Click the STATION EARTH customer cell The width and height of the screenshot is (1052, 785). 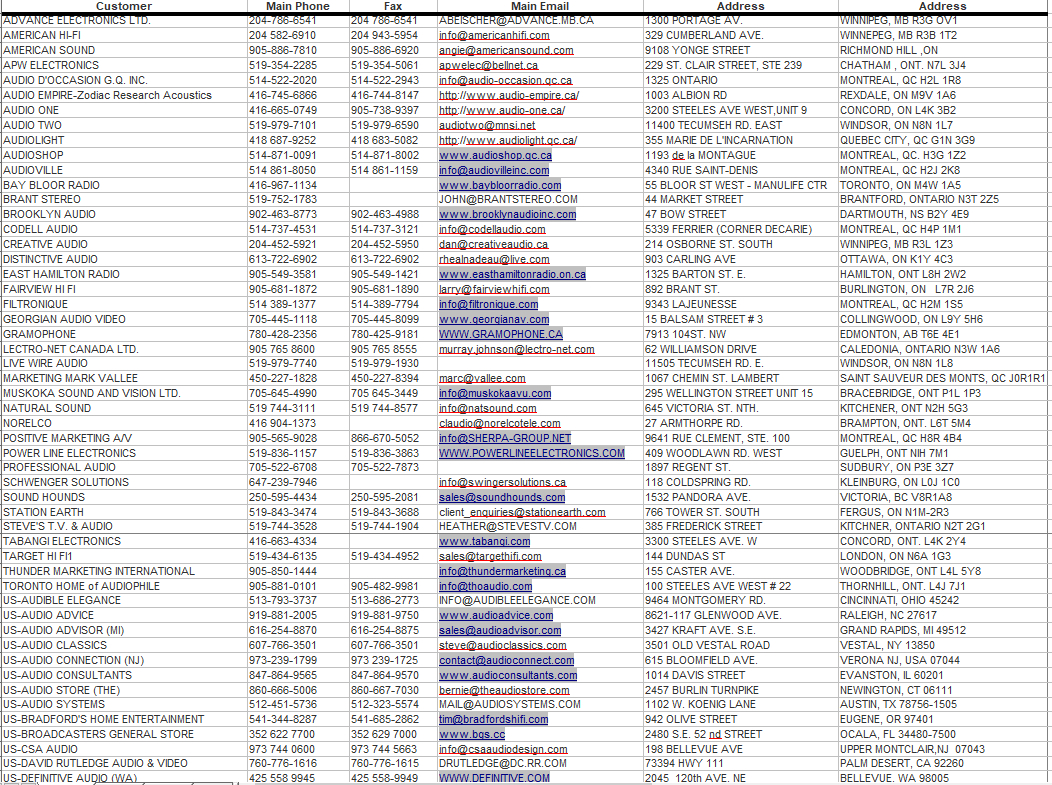point(124,513)
